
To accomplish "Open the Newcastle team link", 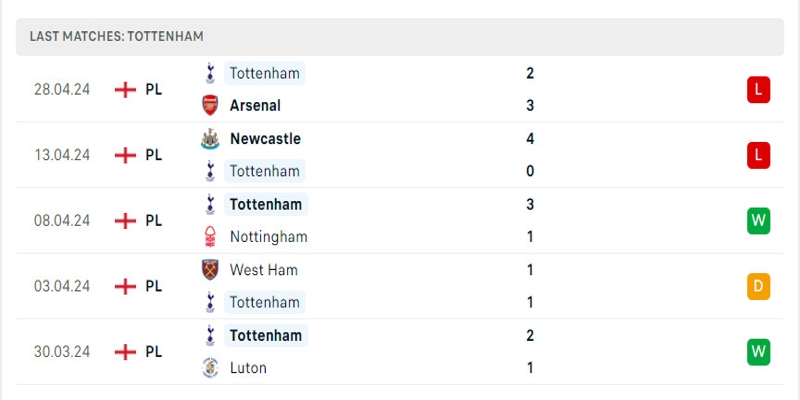I will coord(265,139).
